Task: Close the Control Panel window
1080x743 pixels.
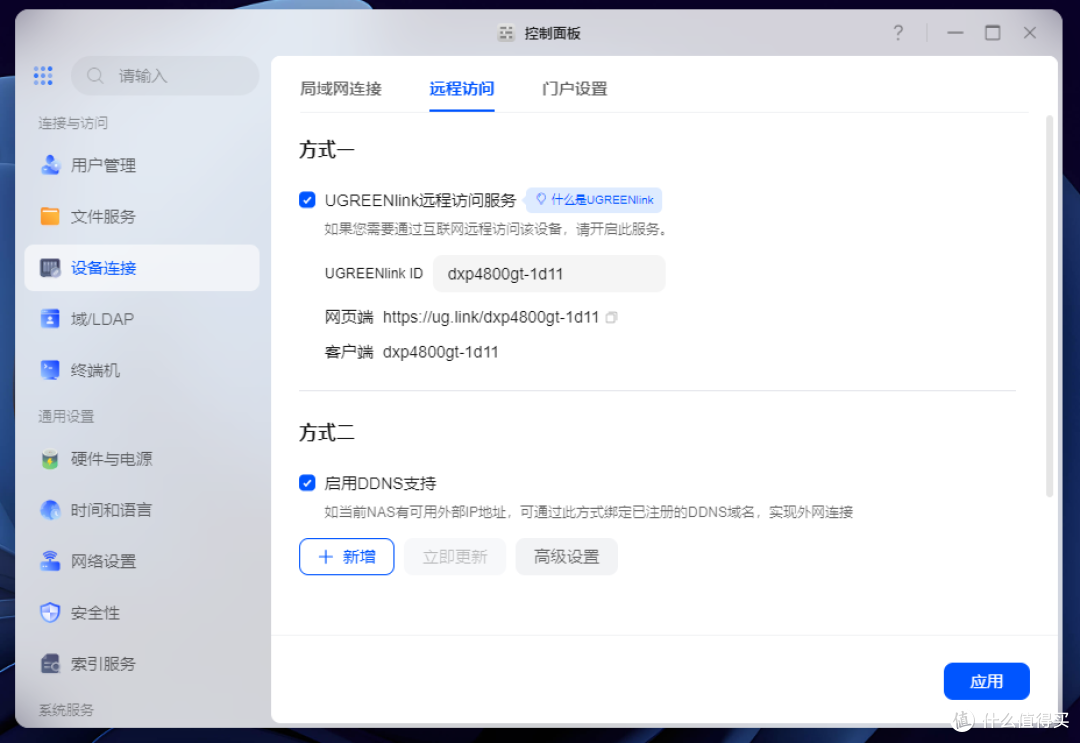Action: pos(1030,32)
